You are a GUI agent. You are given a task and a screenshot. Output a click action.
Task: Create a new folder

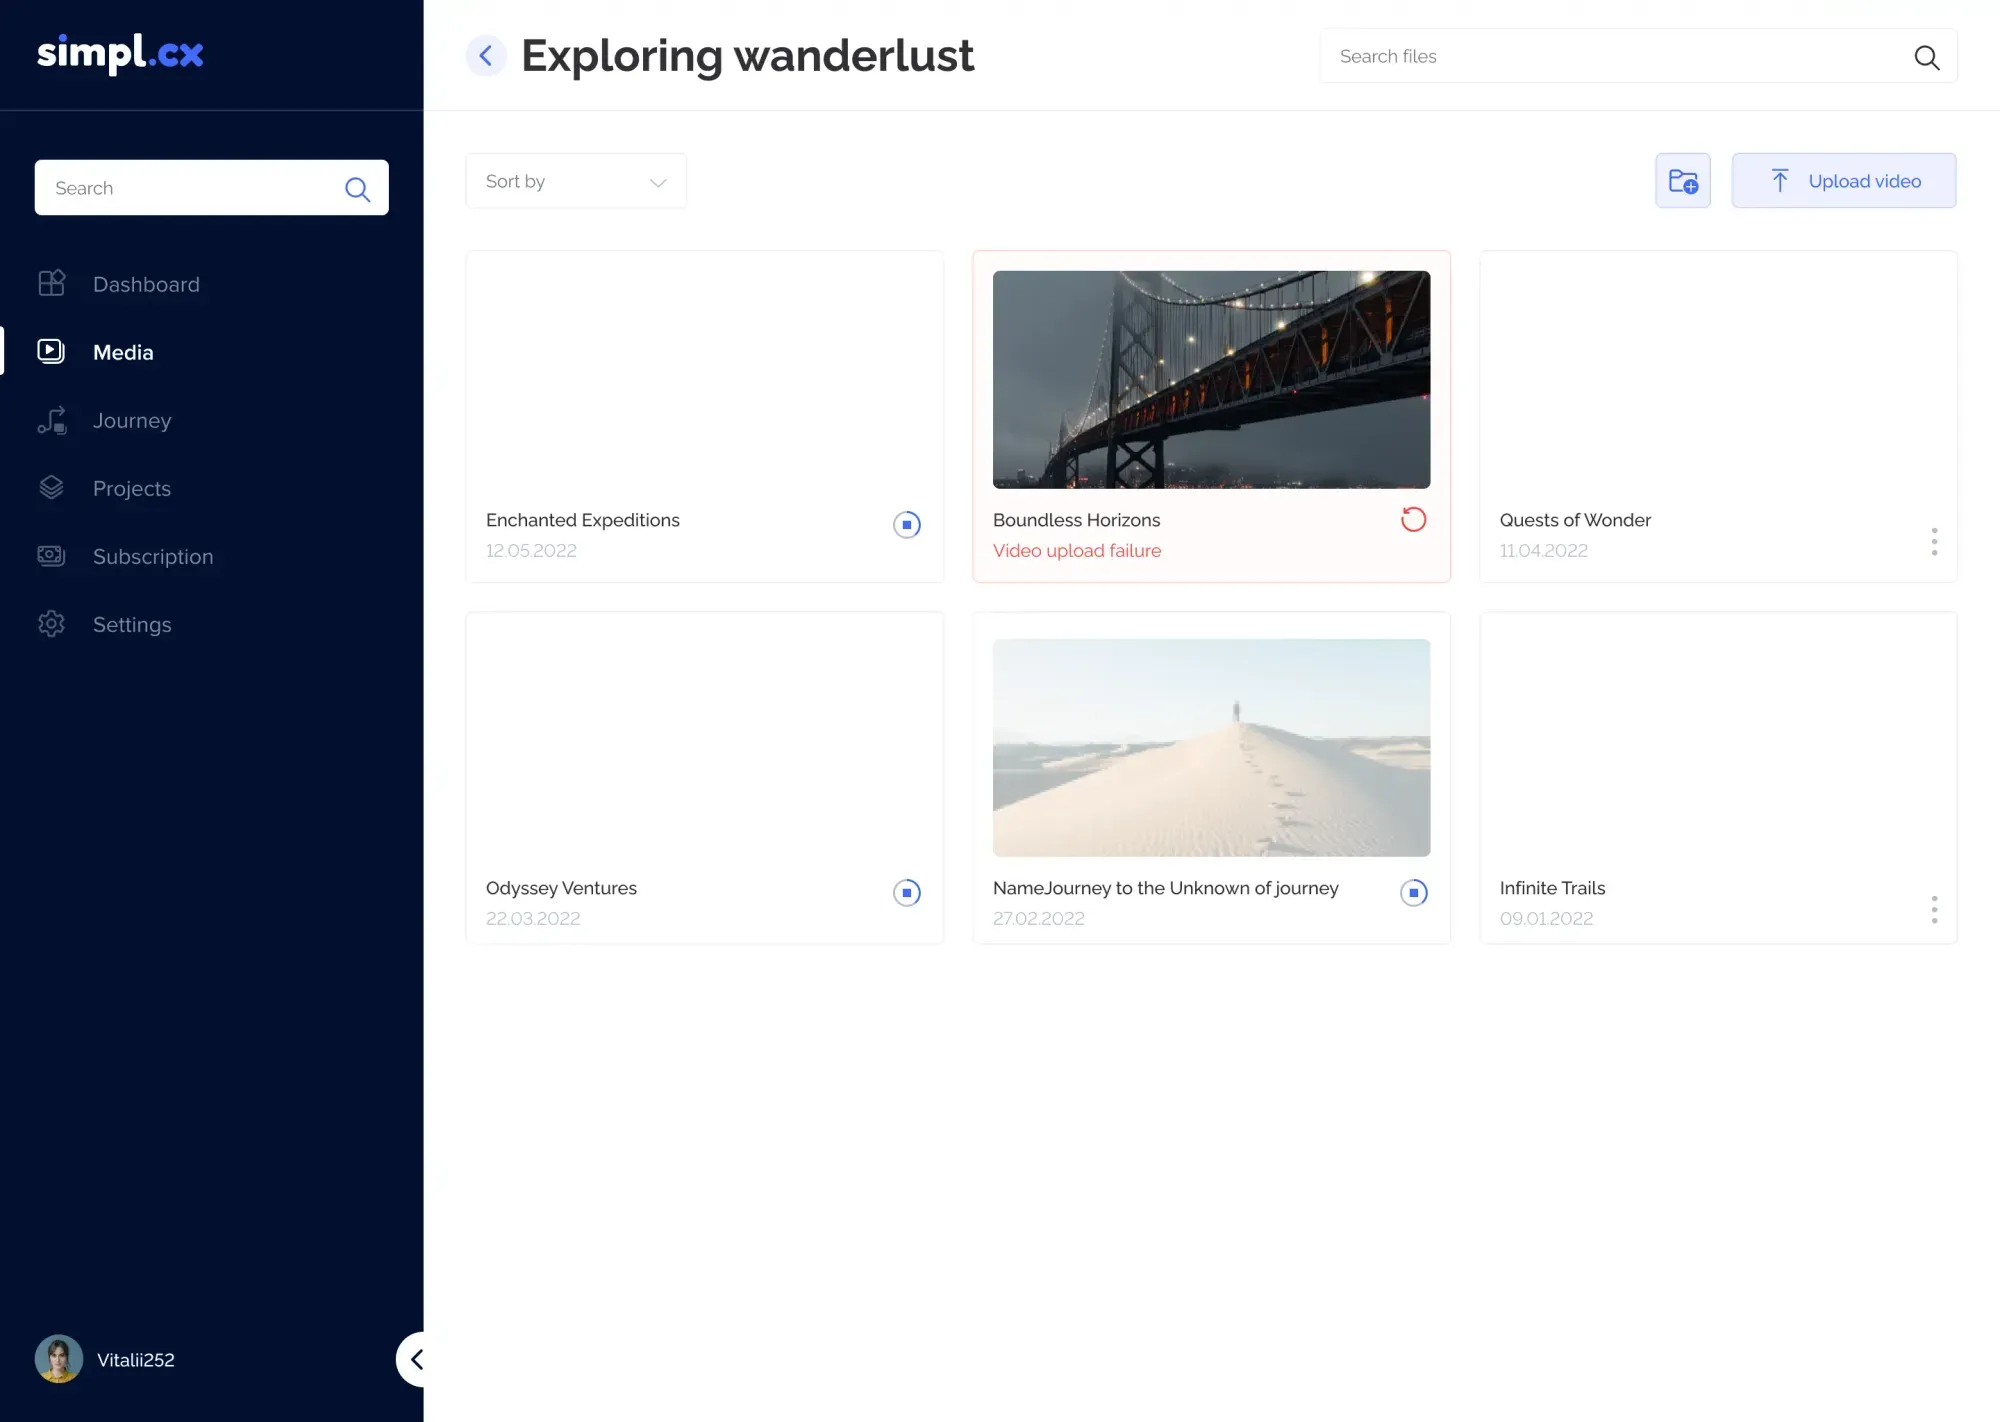pyautogui.click(x=1683, y=180)
